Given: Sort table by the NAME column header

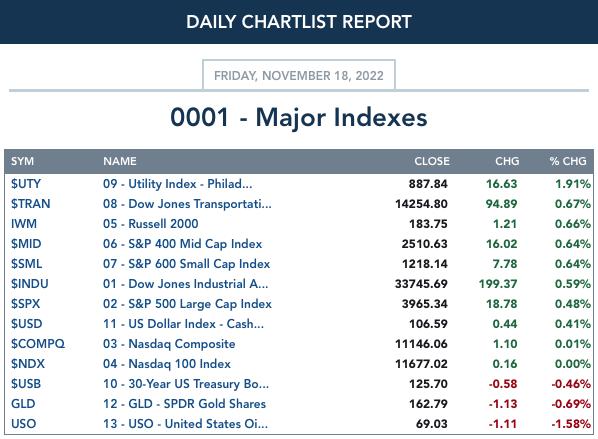Looking at the screenshot, I should pyautogui.click(x=120, y=161).
